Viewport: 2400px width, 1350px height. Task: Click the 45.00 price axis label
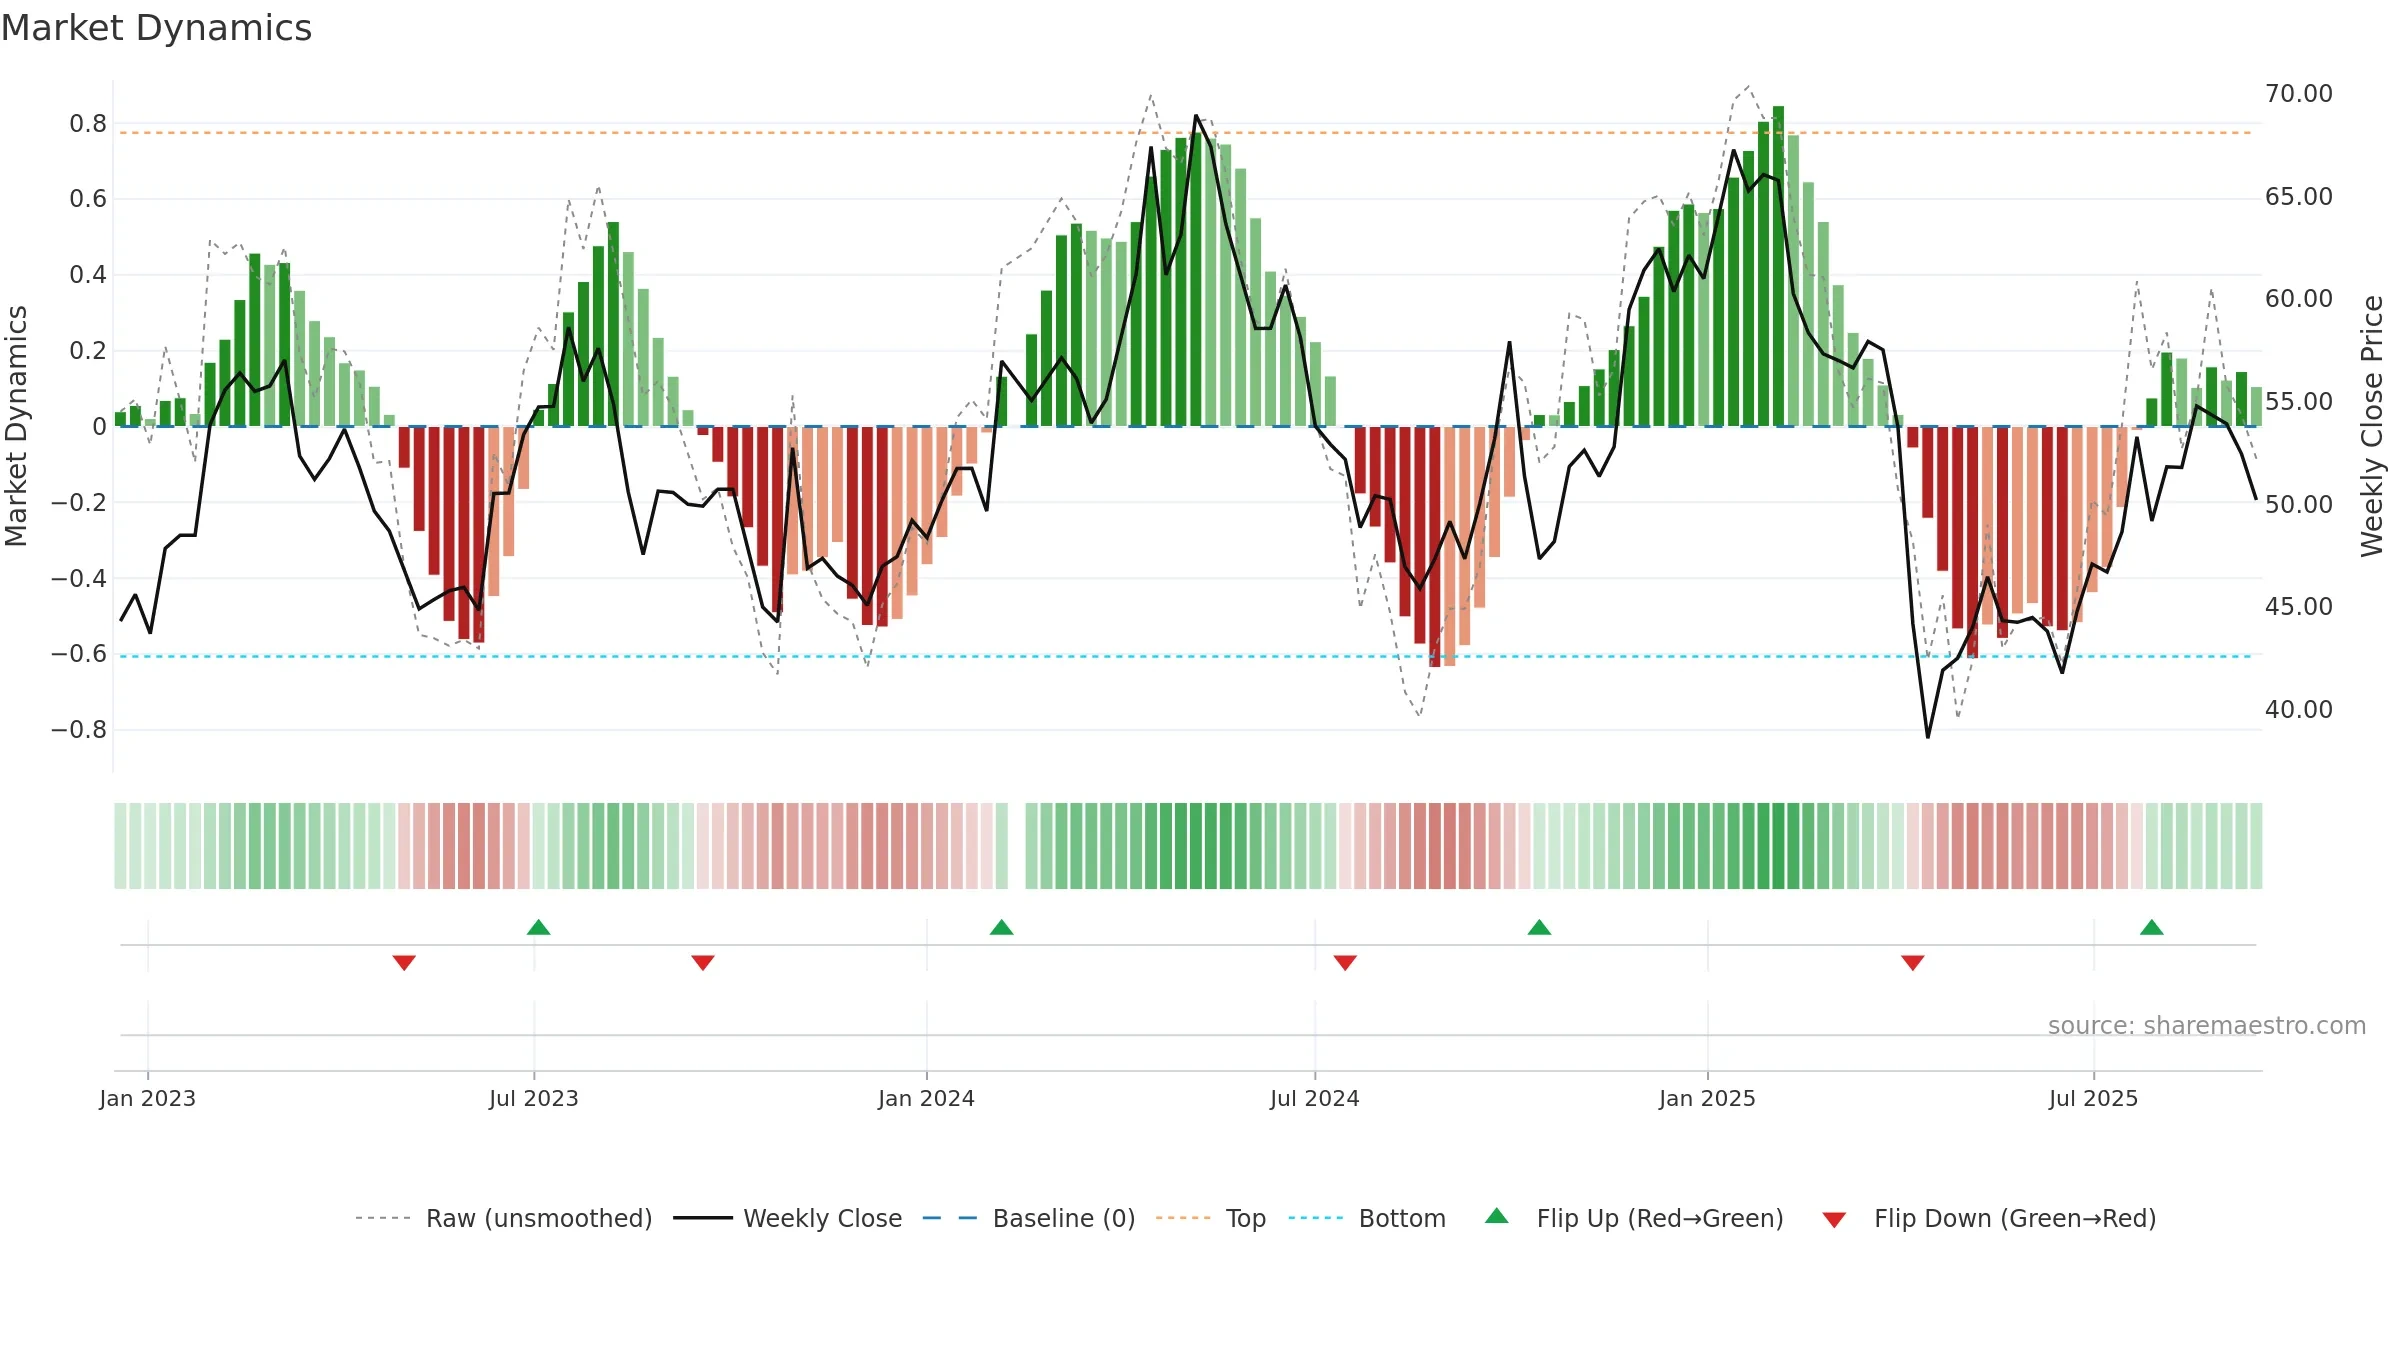(2299, 606)
